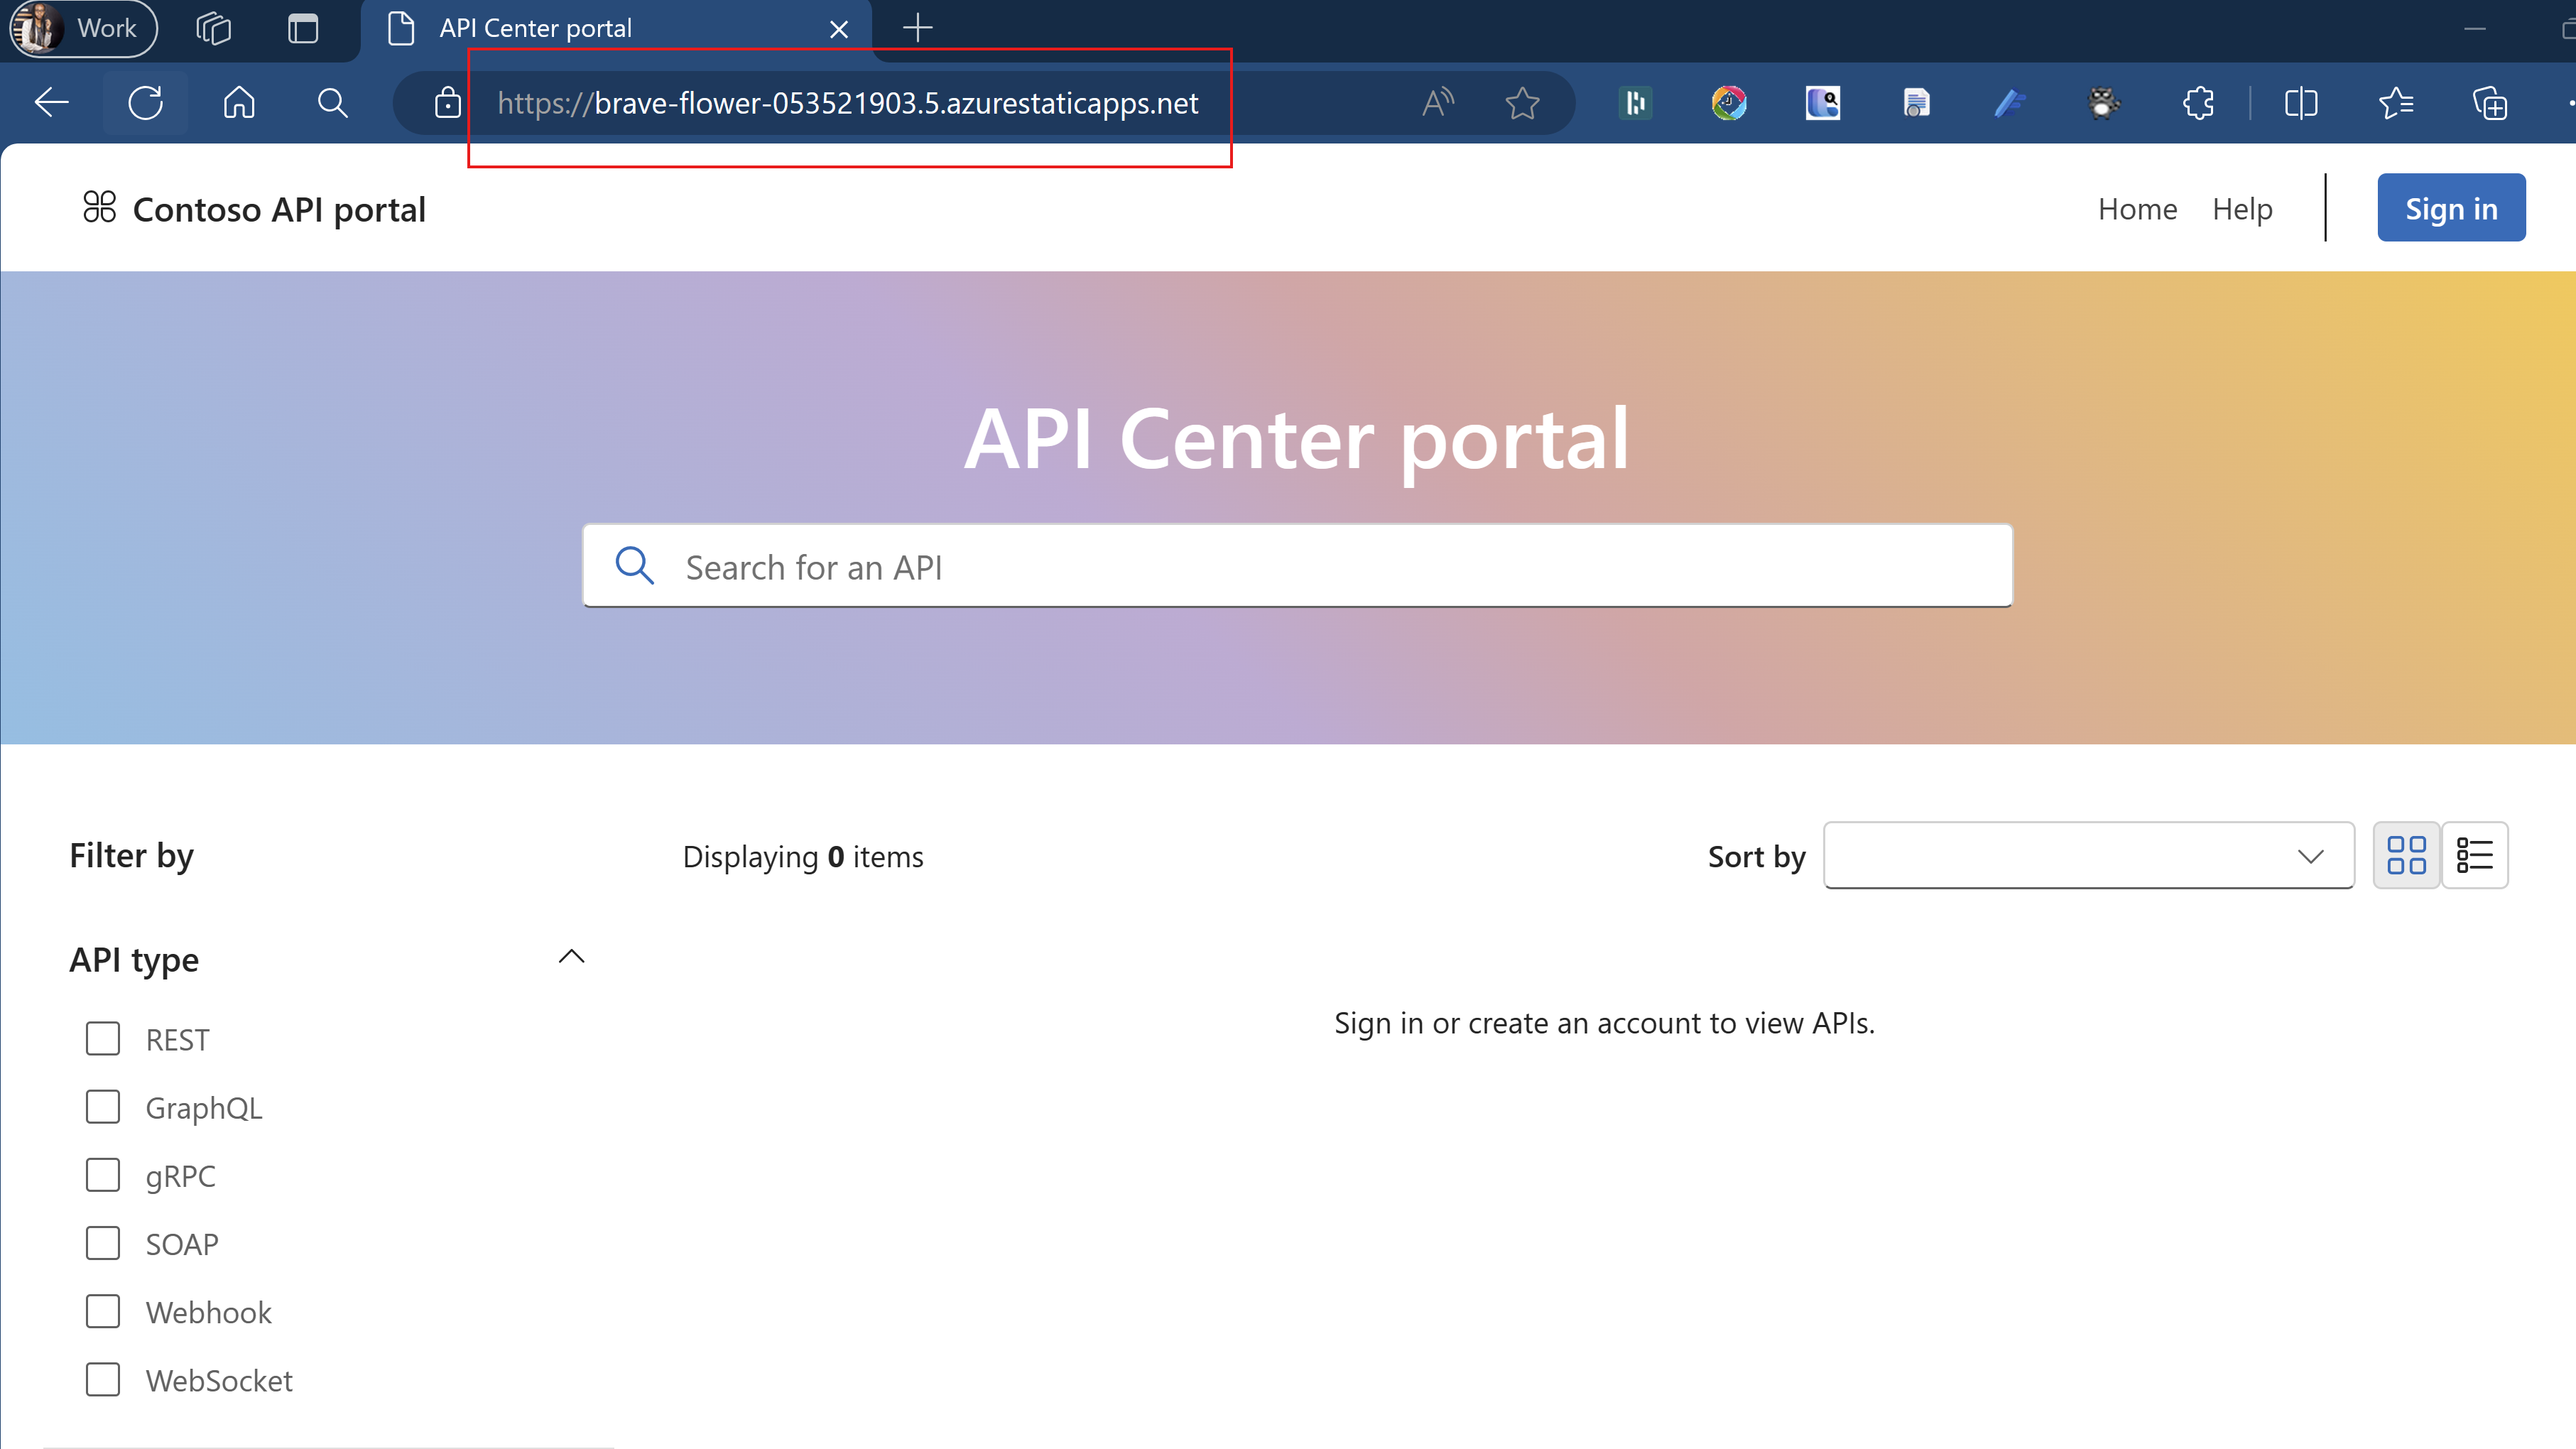This screenshot has height=1449, width=2576.
Task: Enable the GraphQL filter checkbox
Action: coord(102,1107)
